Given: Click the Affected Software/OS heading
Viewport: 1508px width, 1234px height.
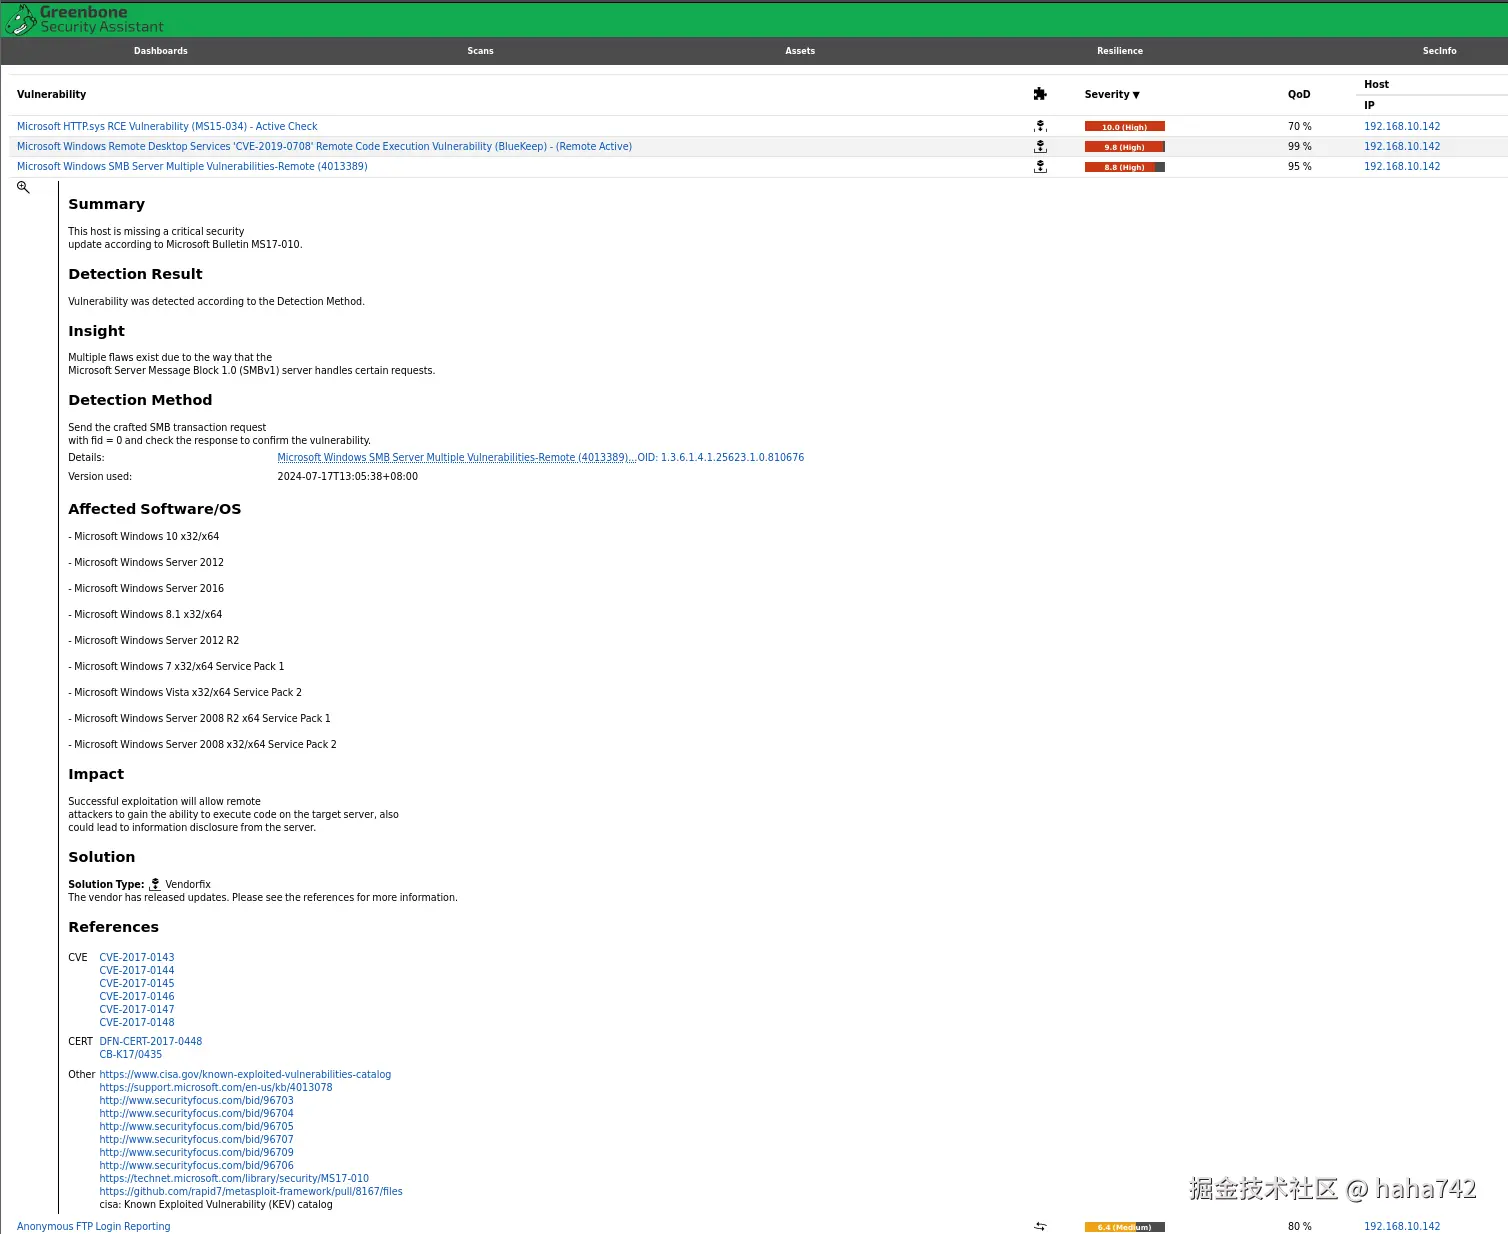Looking at the screenshot, I should tap(155, 509).
